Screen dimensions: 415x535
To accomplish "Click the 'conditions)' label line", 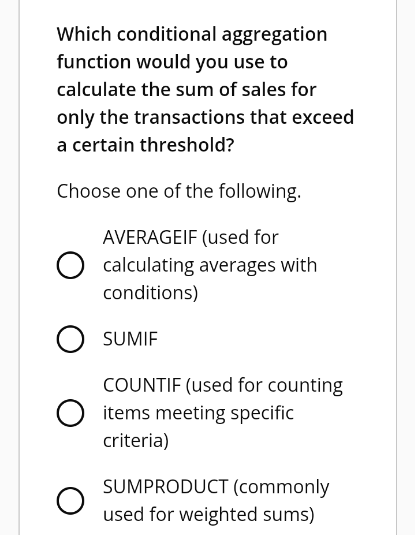I will pos(151,293).
